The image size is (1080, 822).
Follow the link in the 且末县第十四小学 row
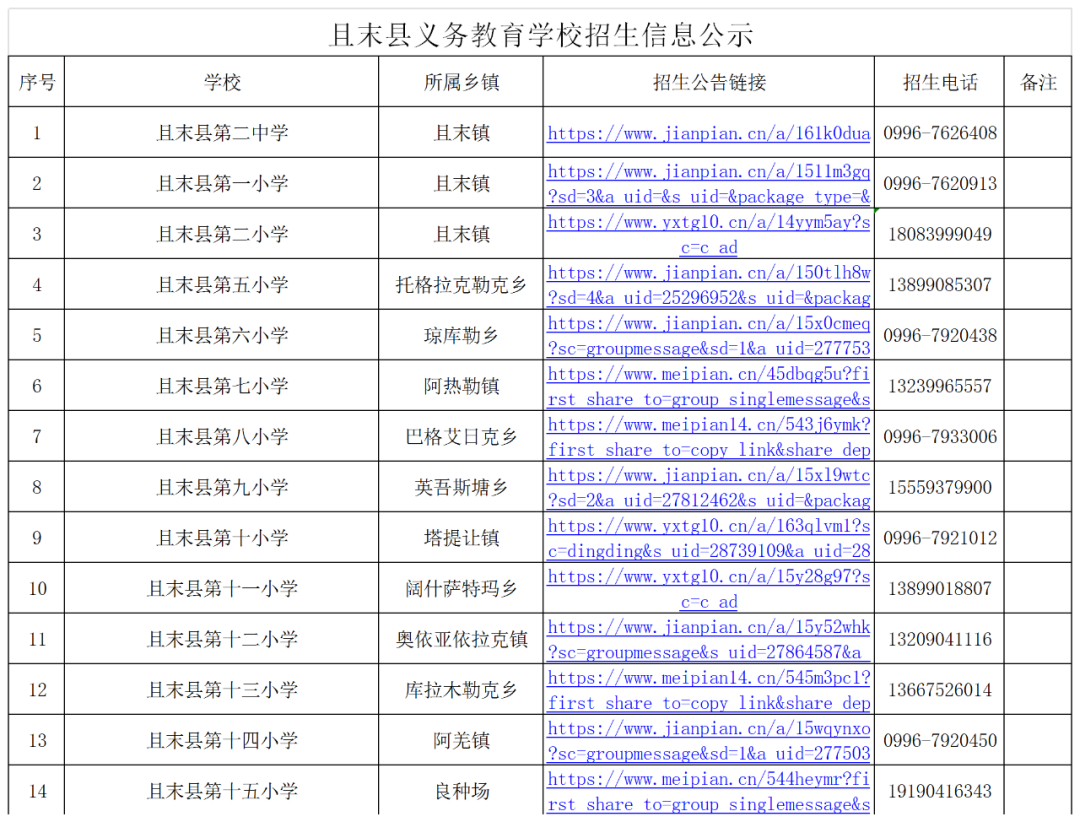point(708,730)
